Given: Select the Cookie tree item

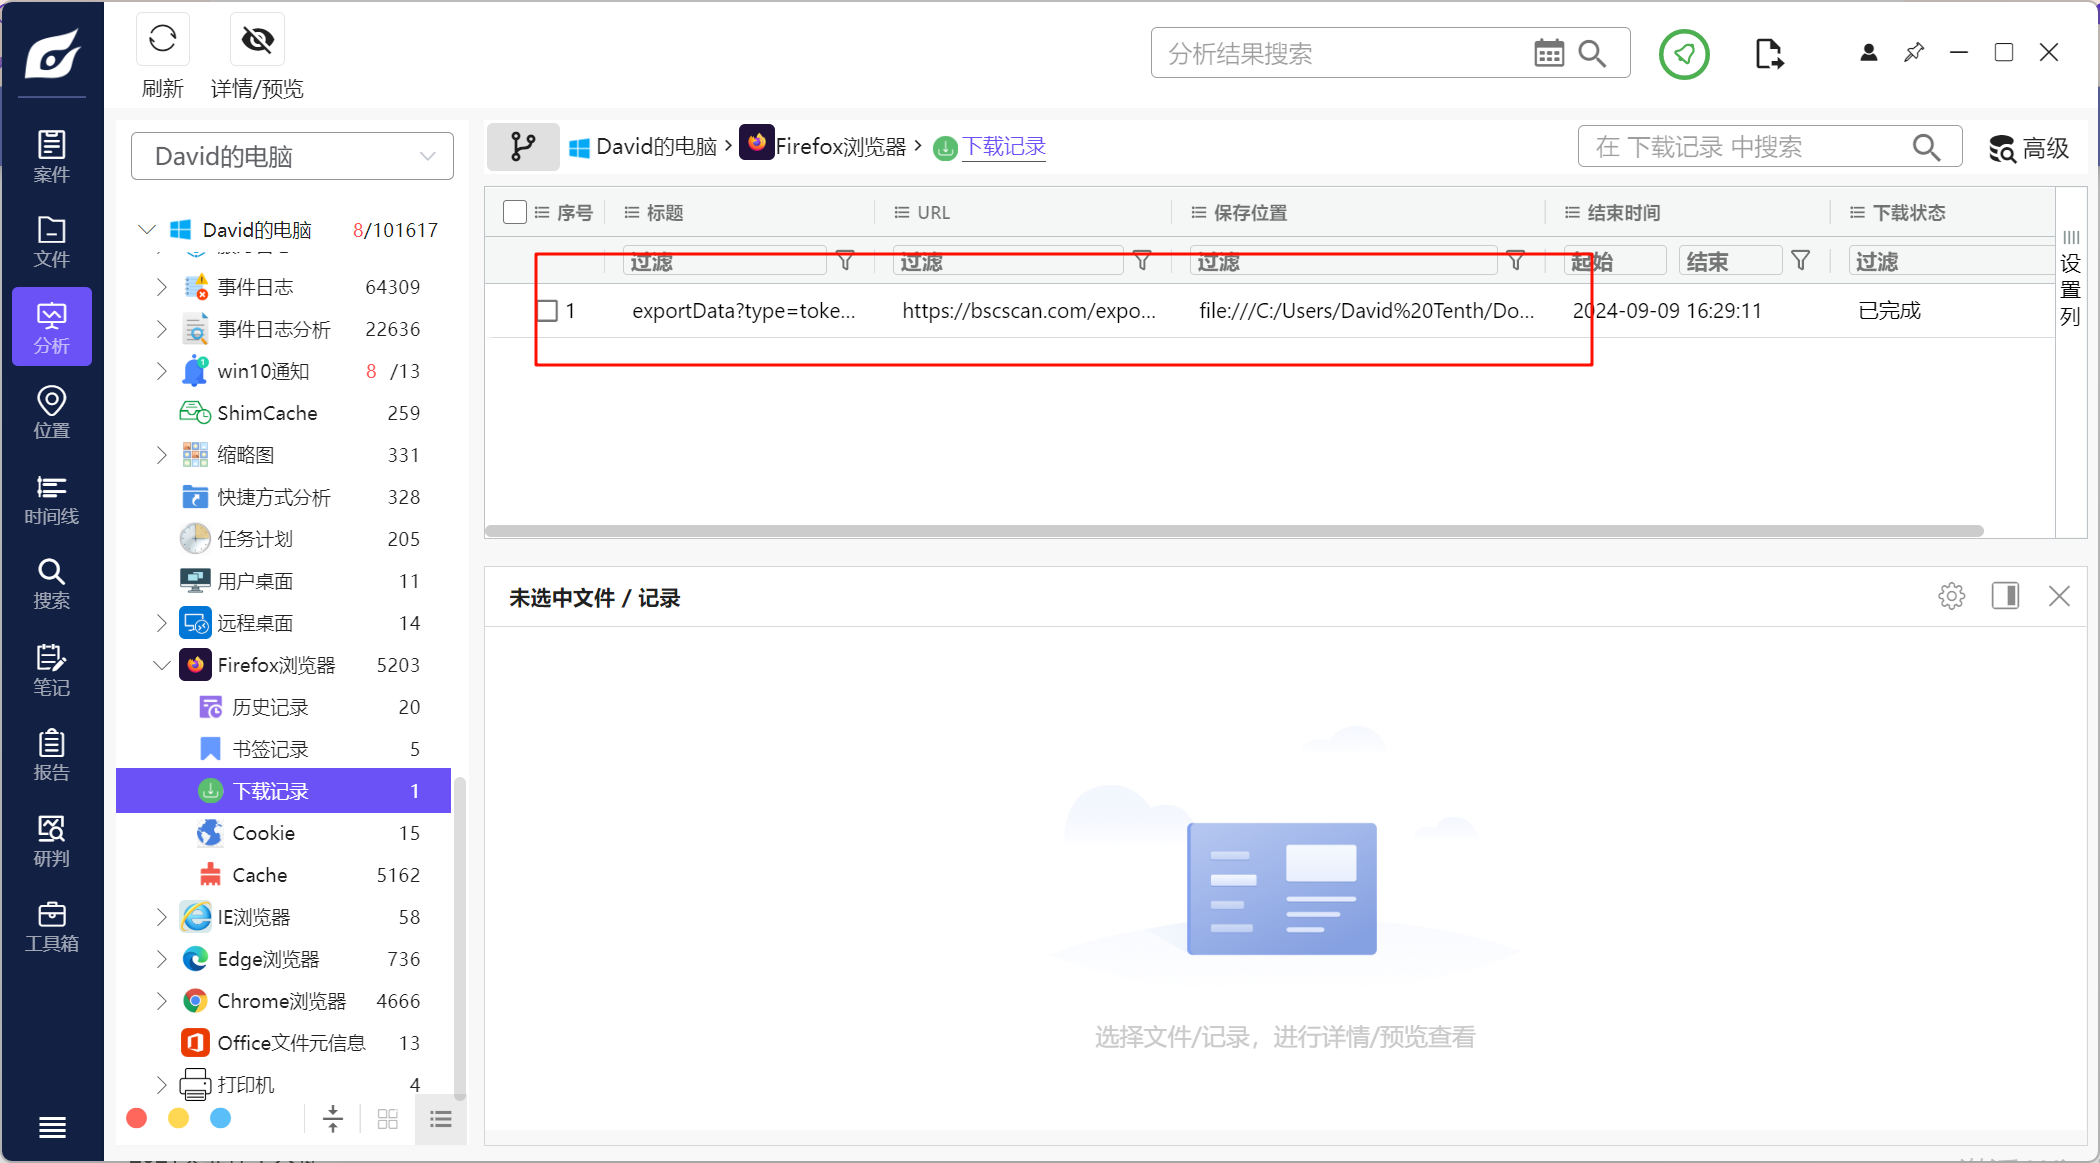Looking at the screenshot, I should click(263, 833).
